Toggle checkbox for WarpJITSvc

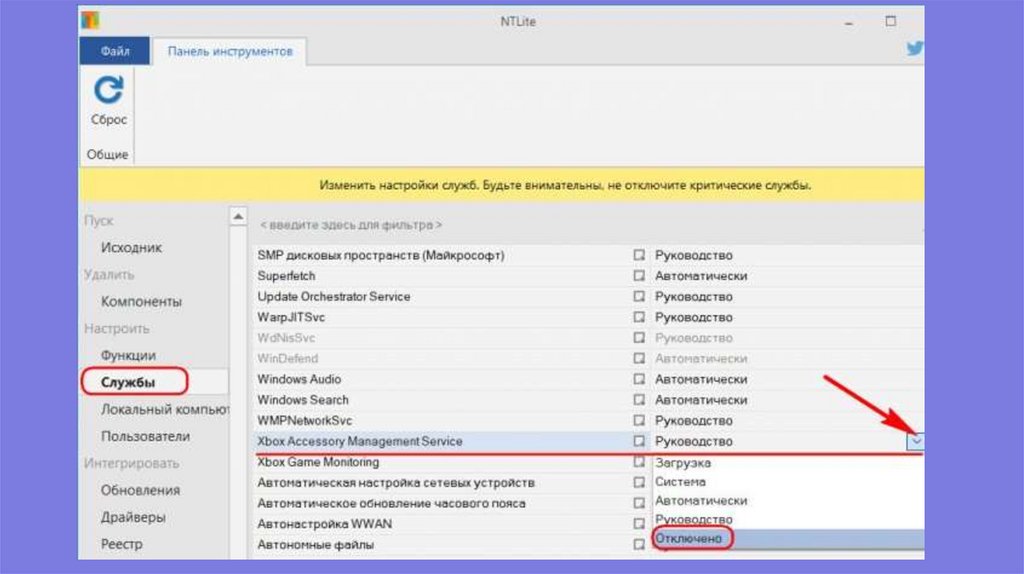click(639, 317)
